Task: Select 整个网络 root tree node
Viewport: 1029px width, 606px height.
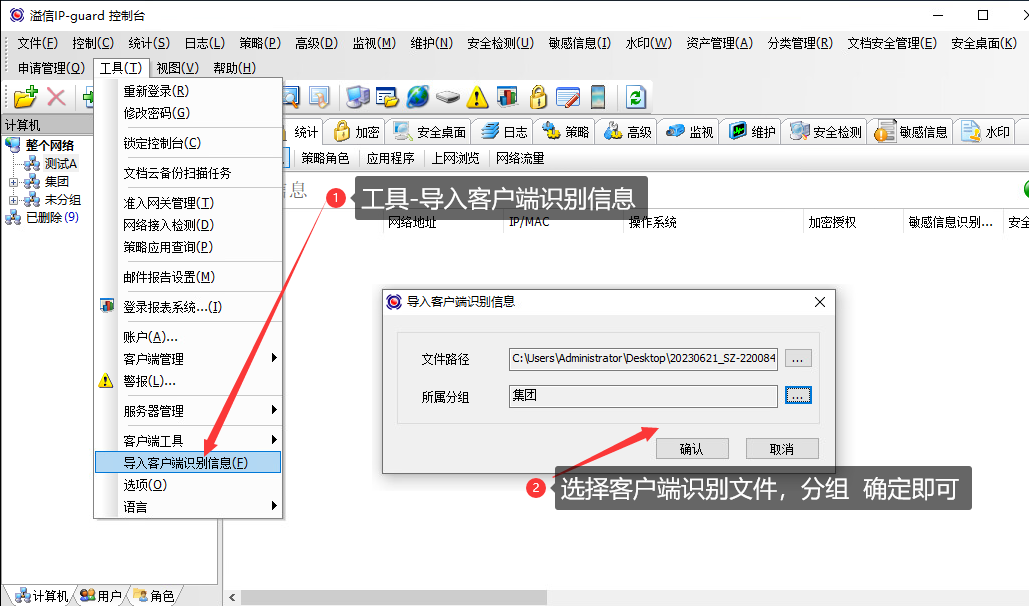Action: [50, 146]
